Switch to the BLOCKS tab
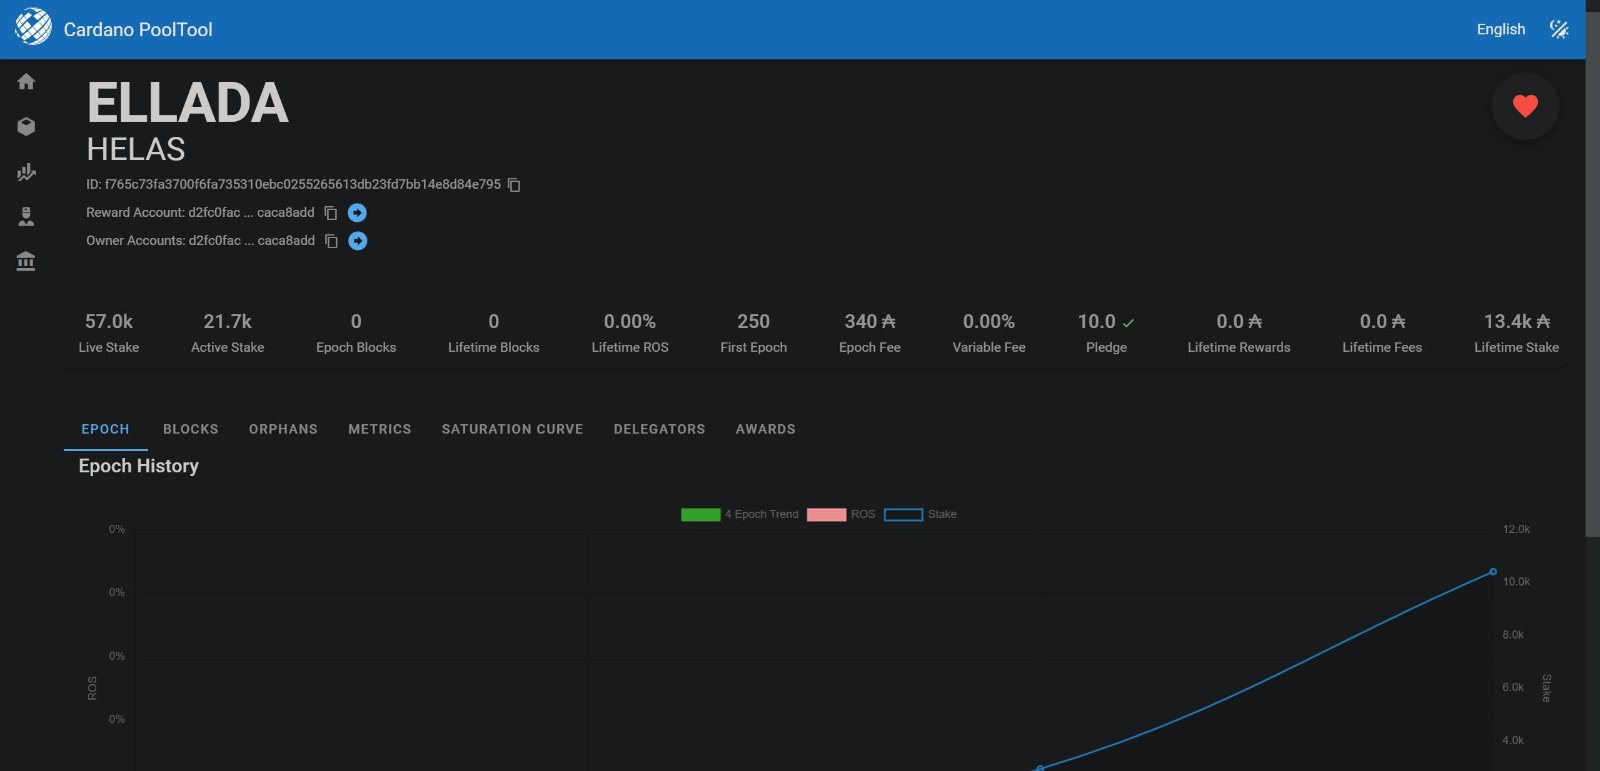Viewport: 1600px width, 771px height. (191, 429)
